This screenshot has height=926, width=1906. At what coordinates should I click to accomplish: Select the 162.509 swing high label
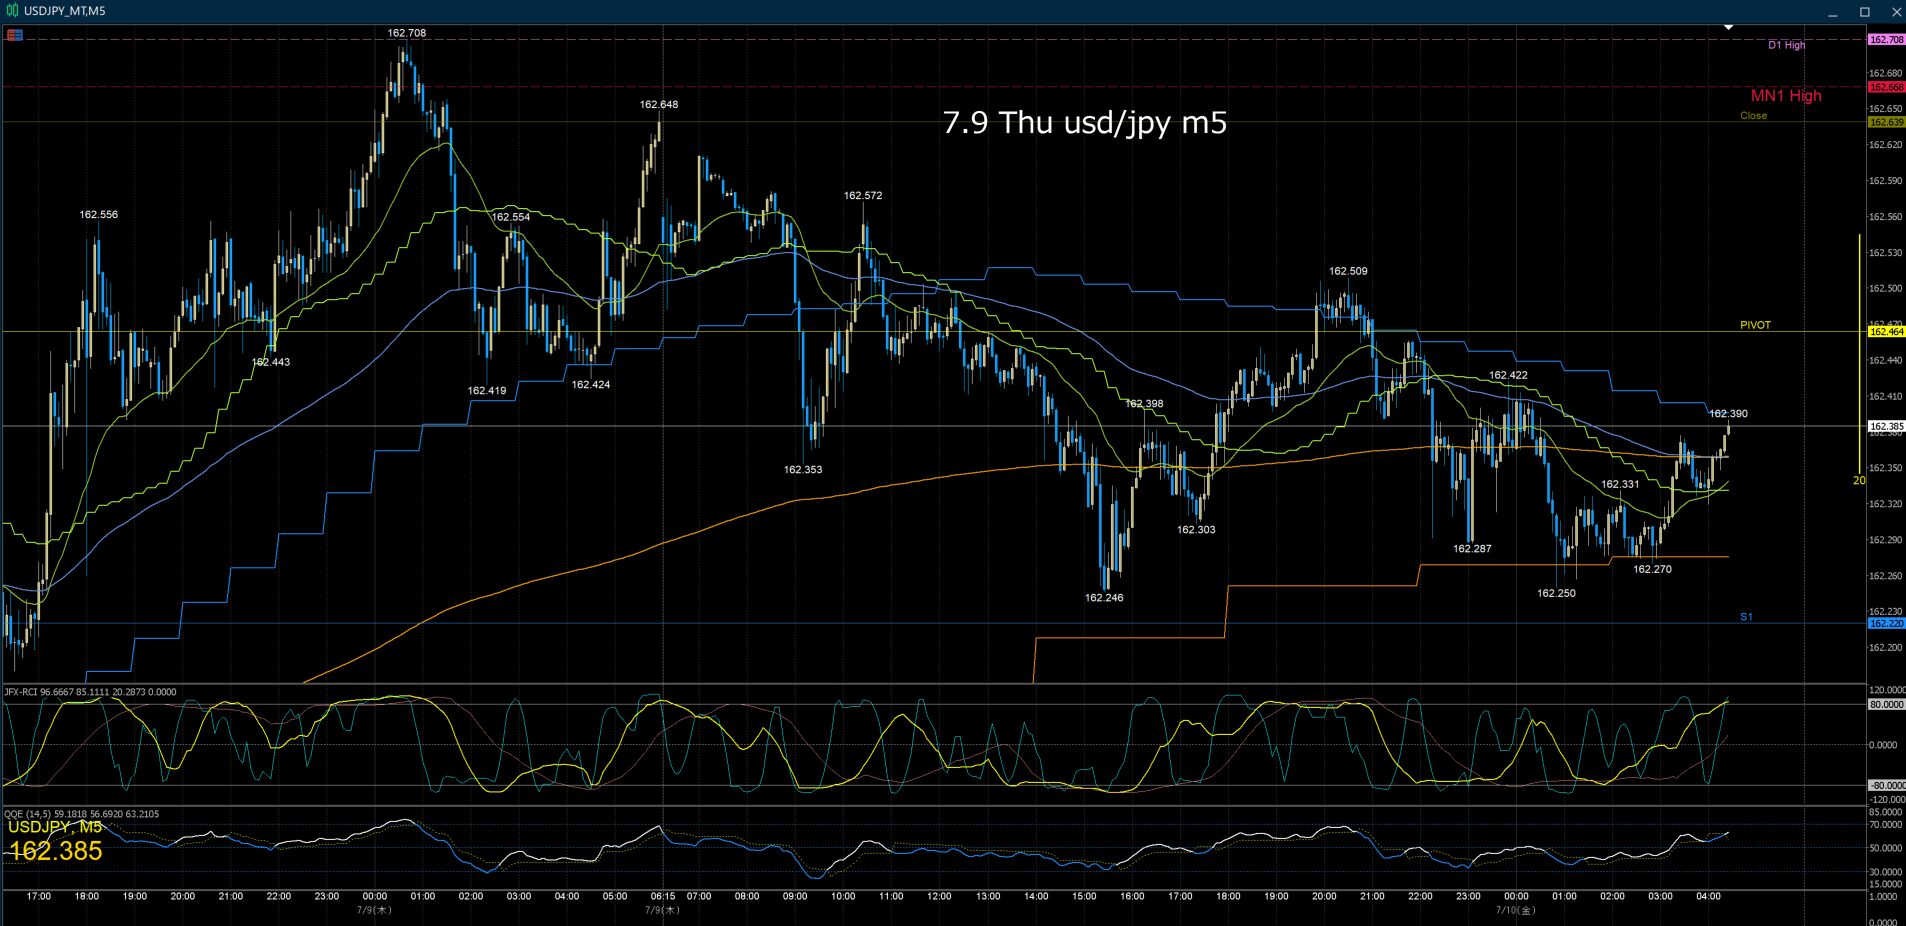click(1348, 271)
